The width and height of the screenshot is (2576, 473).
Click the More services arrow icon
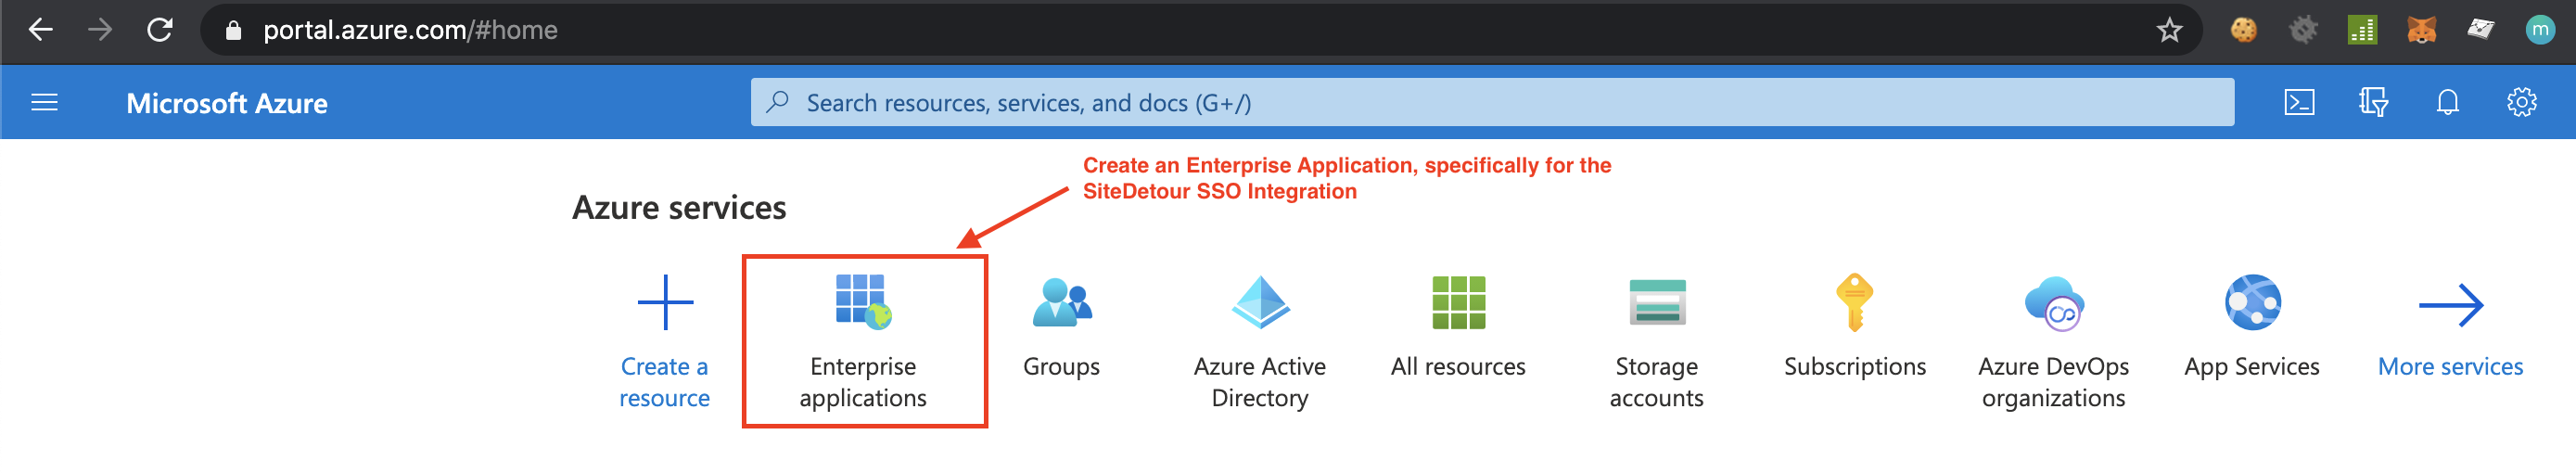coord(2451,305)
